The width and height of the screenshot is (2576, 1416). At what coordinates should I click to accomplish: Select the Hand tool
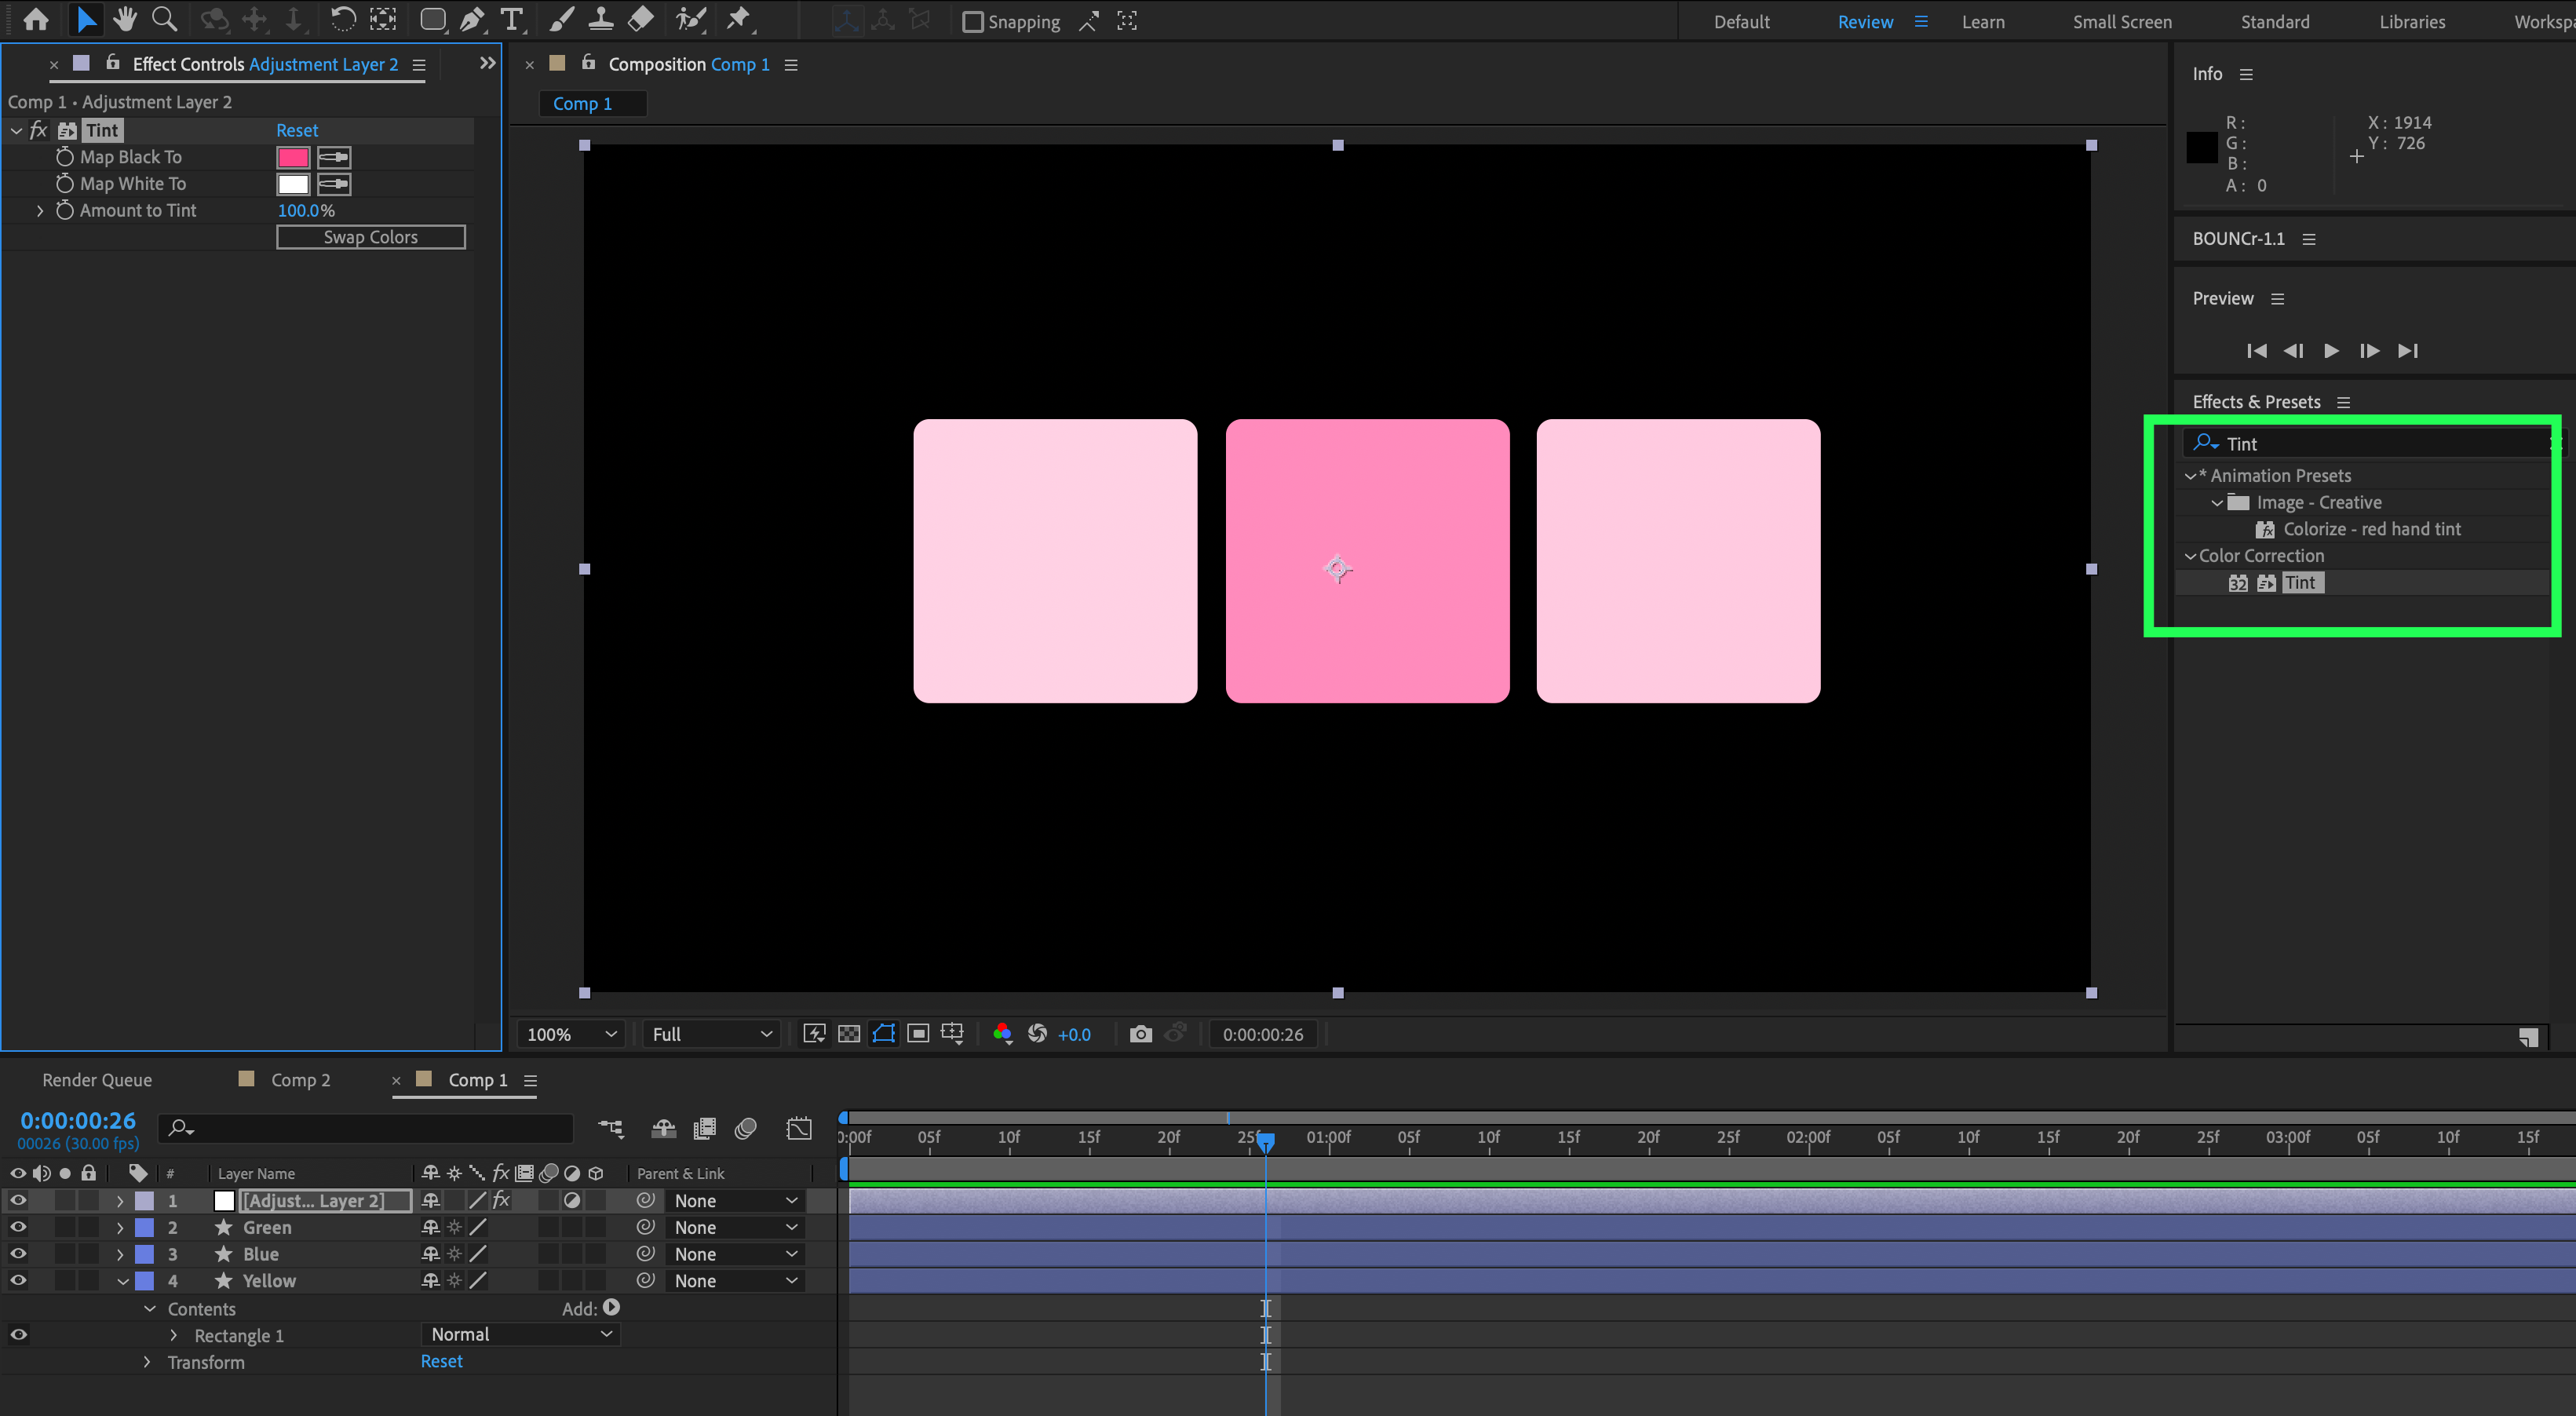tap(125, 19)
